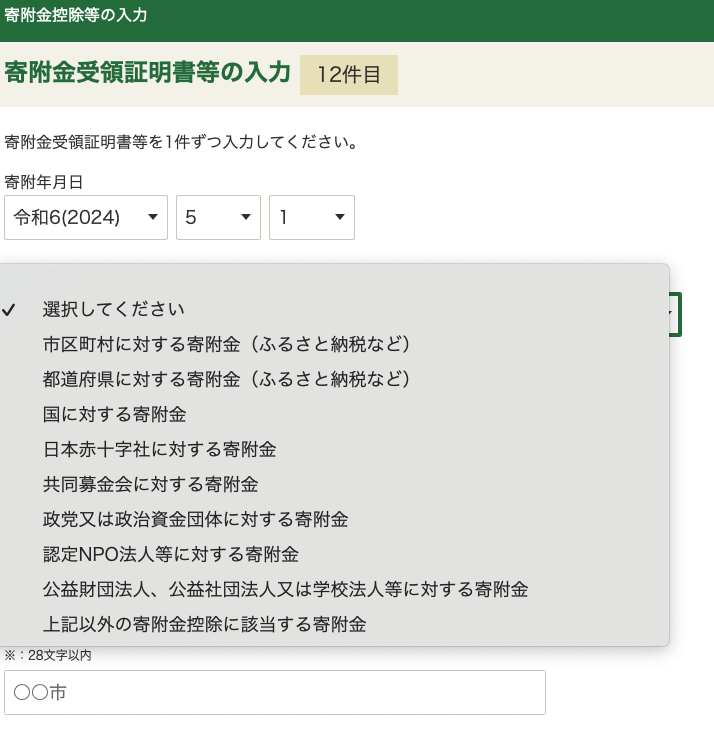Image resolution: width=714 pixels, height=729 pixels.
Task: Select 国に対する寄附金 option
Action: 114,415
